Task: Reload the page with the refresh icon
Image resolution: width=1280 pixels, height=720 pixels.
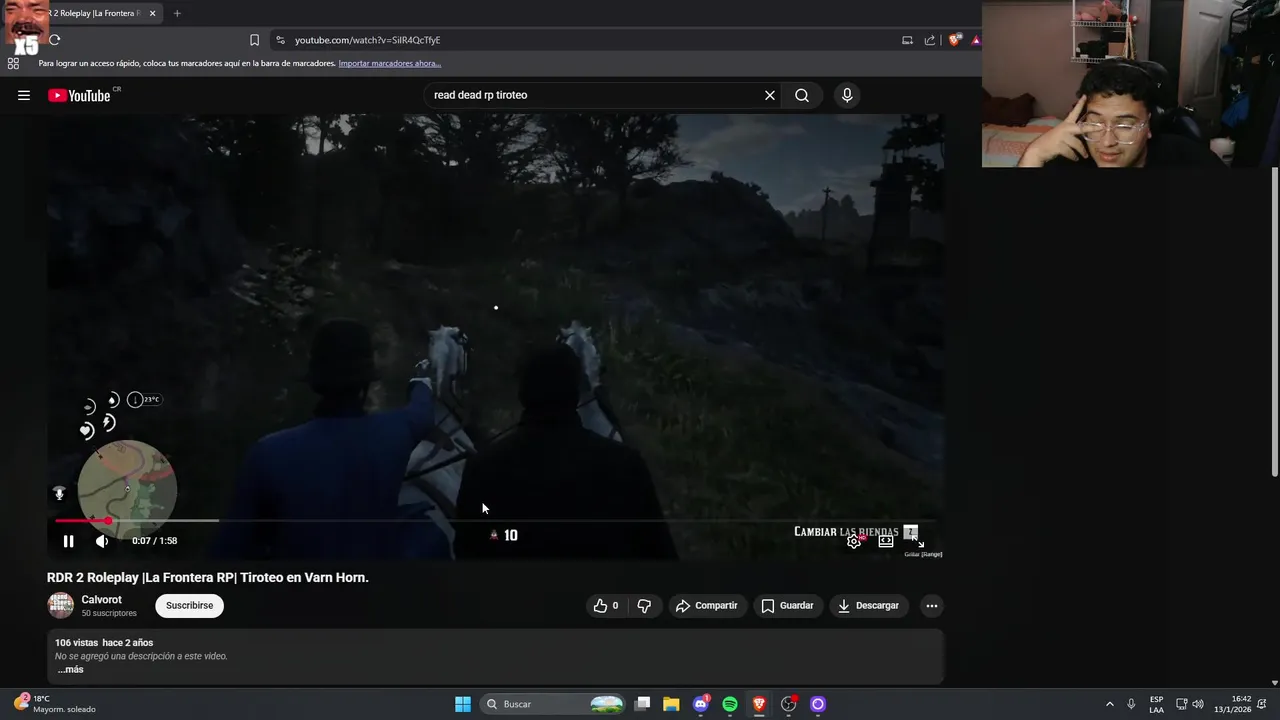Action: click(x=55, y=40)
